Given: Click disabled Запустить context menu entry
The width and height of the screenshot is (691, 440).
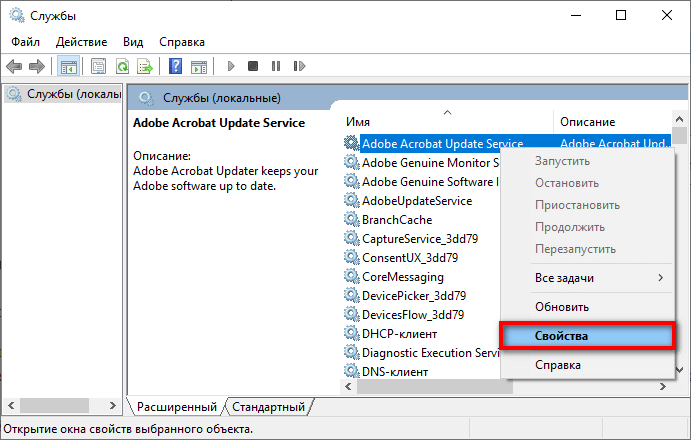Looking at the screenshot, I should coord(587,161).
